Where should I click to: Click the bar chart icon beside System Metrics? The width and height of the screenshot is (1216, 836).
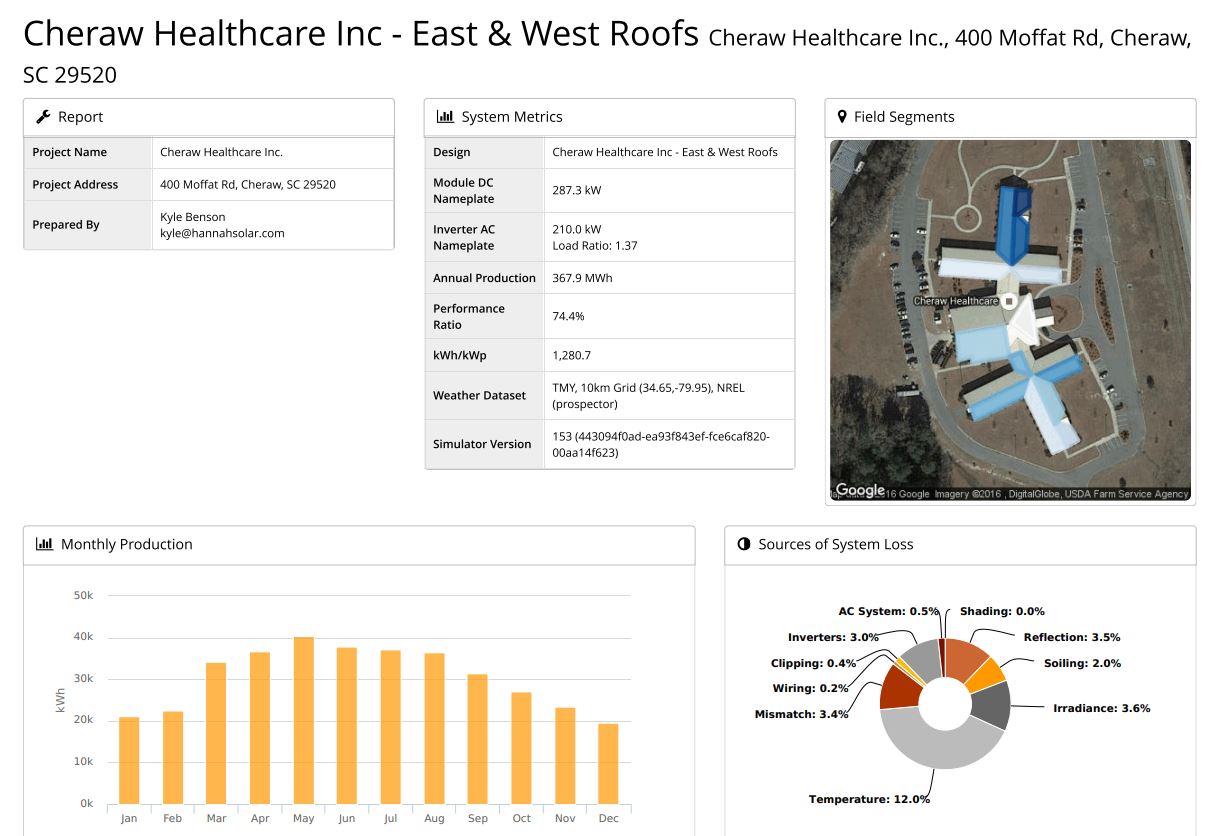click(444, 117)
